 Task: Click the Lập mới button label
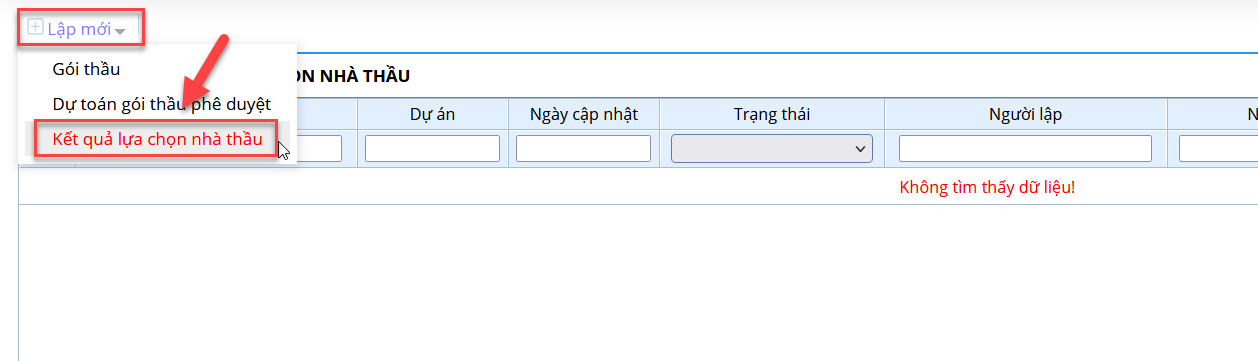[x=79, y=29]
